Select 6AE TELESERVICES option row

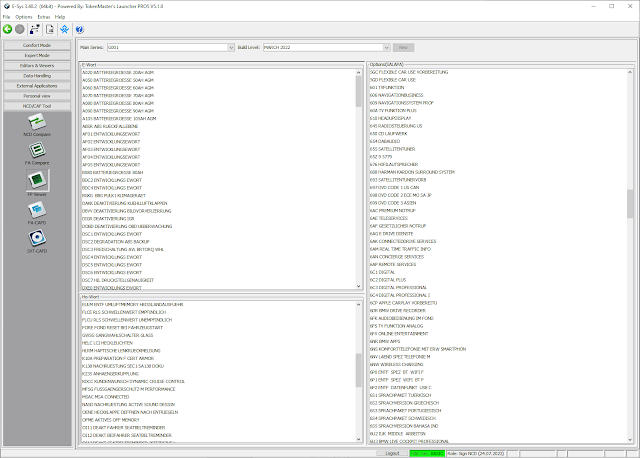pos(498,218)
